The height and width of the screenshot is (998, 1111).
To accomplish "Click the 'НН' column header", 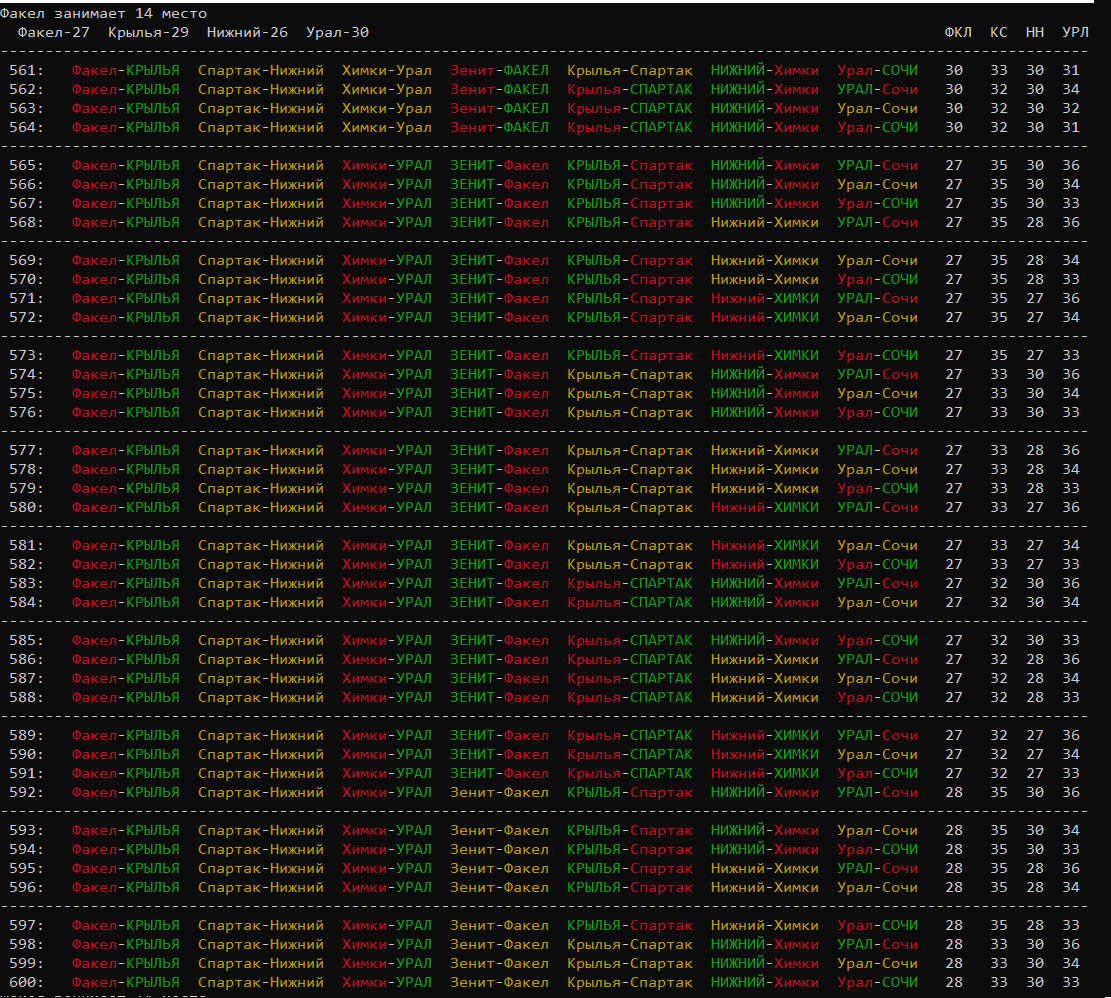I will pyautogui.click(x=1034, y=33).
